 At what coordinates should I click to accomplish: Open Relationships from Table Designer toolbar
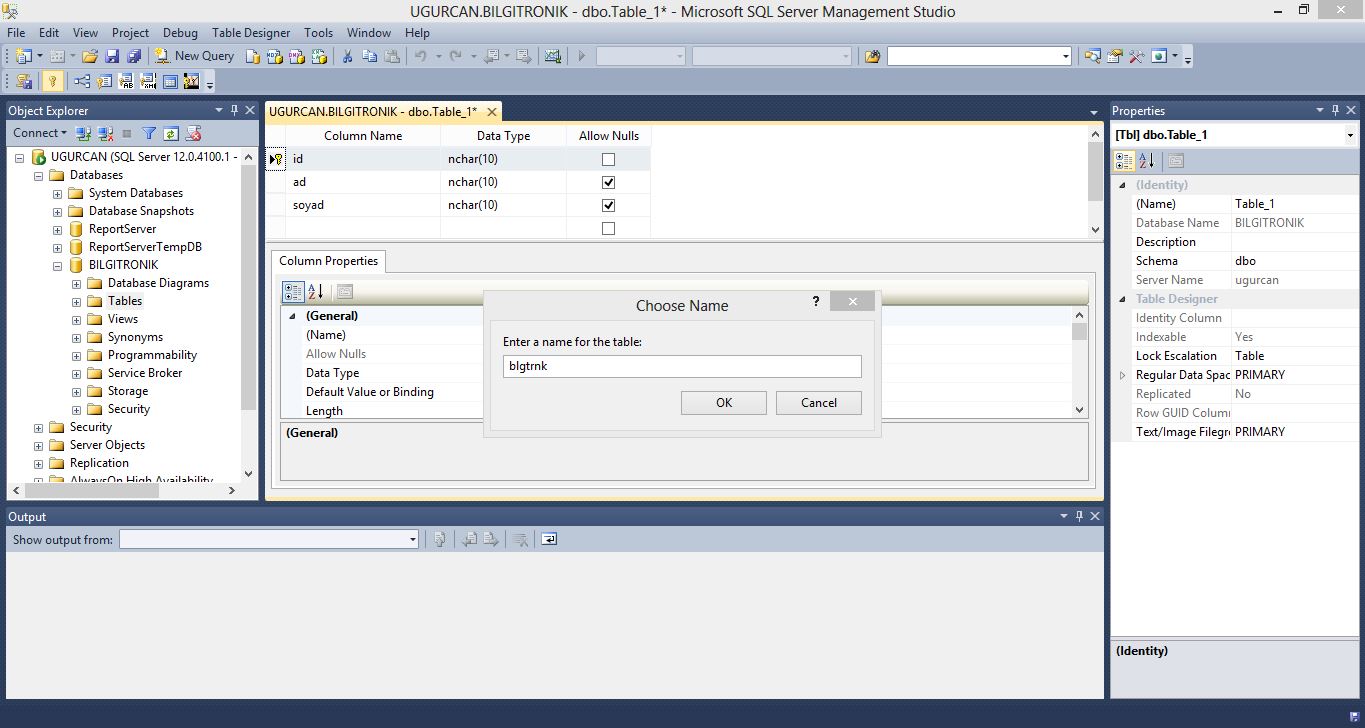click(82, 82)
